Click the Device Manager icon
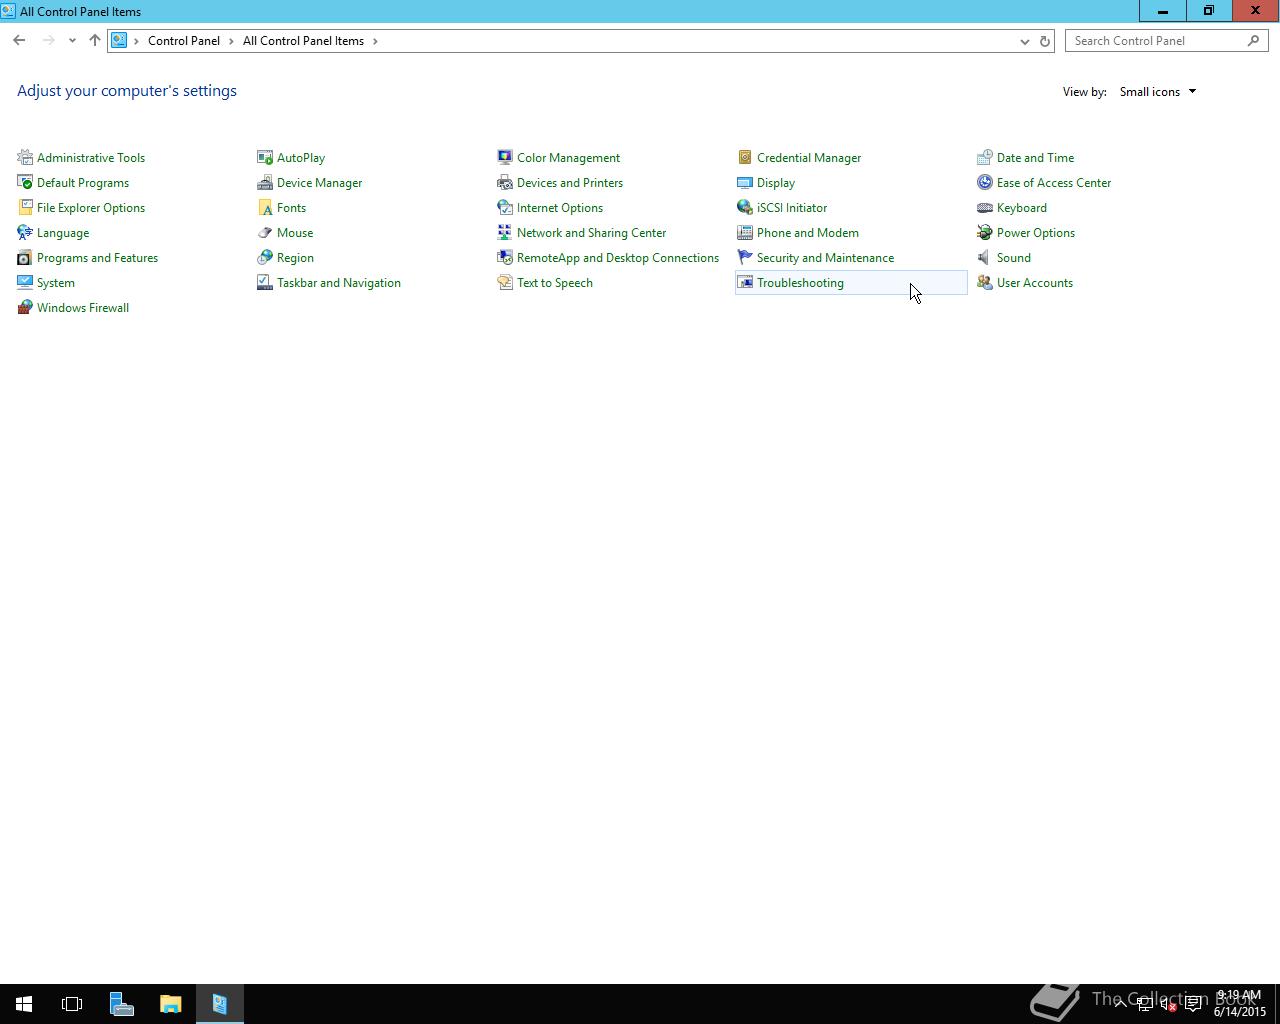Viewport: 1280px width, 1024px height. click(x=265, y=182)
